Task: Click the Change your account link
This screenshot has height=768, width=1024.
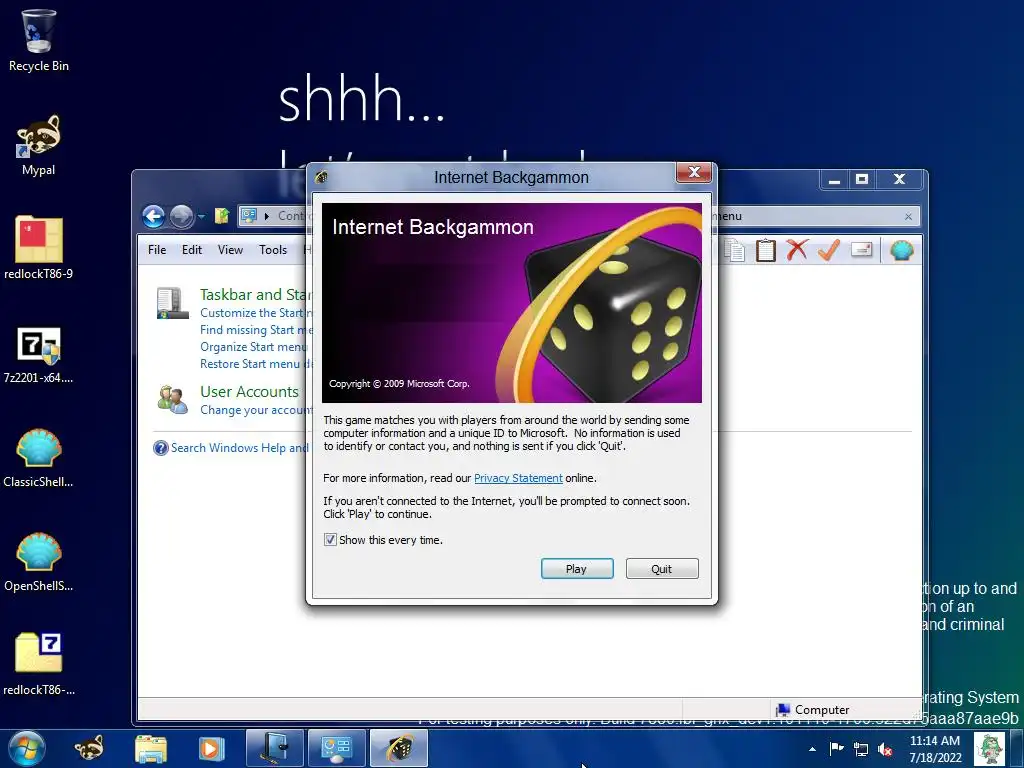Action: point(255,410)
